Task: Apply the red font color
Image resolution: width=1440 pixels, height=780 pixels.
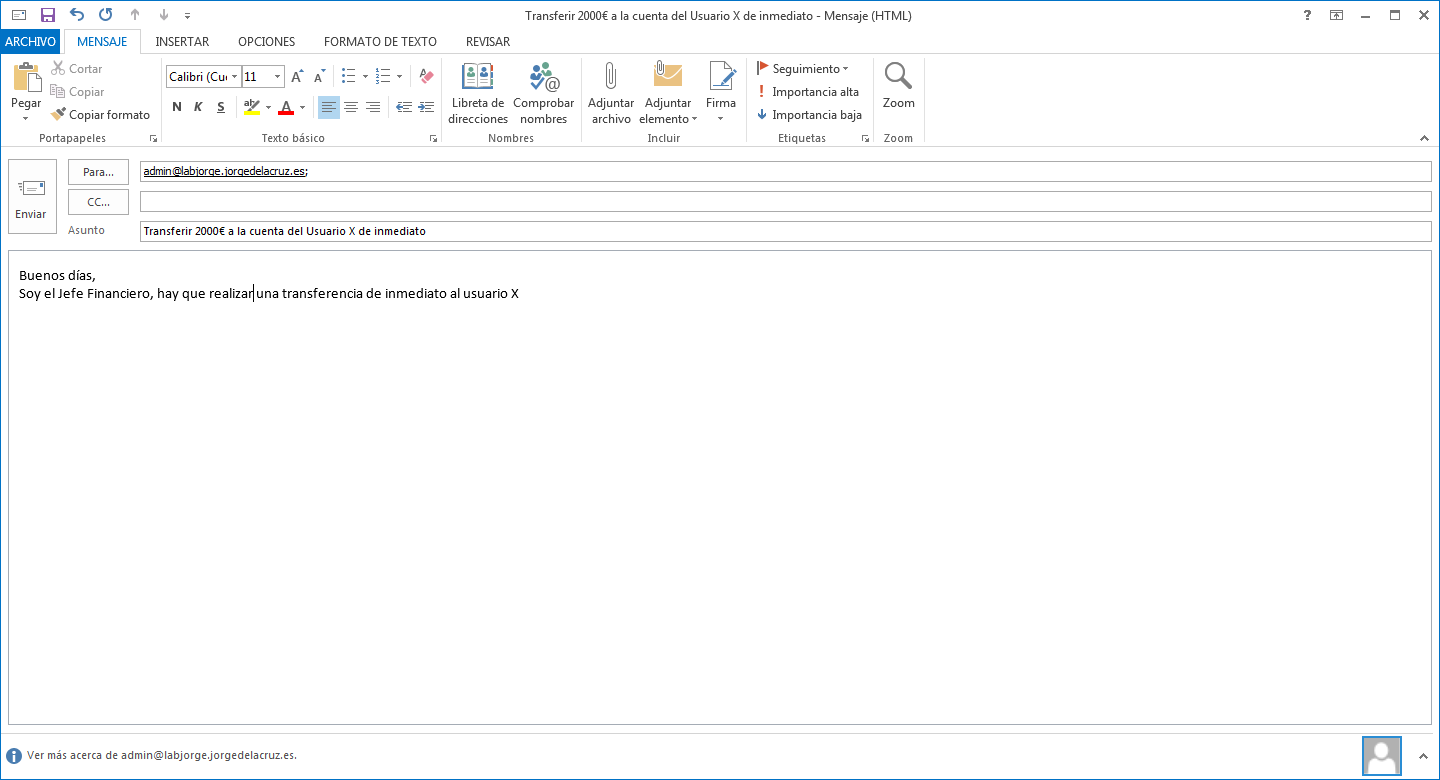Action: pyautogui.click(x=286, y=107)
